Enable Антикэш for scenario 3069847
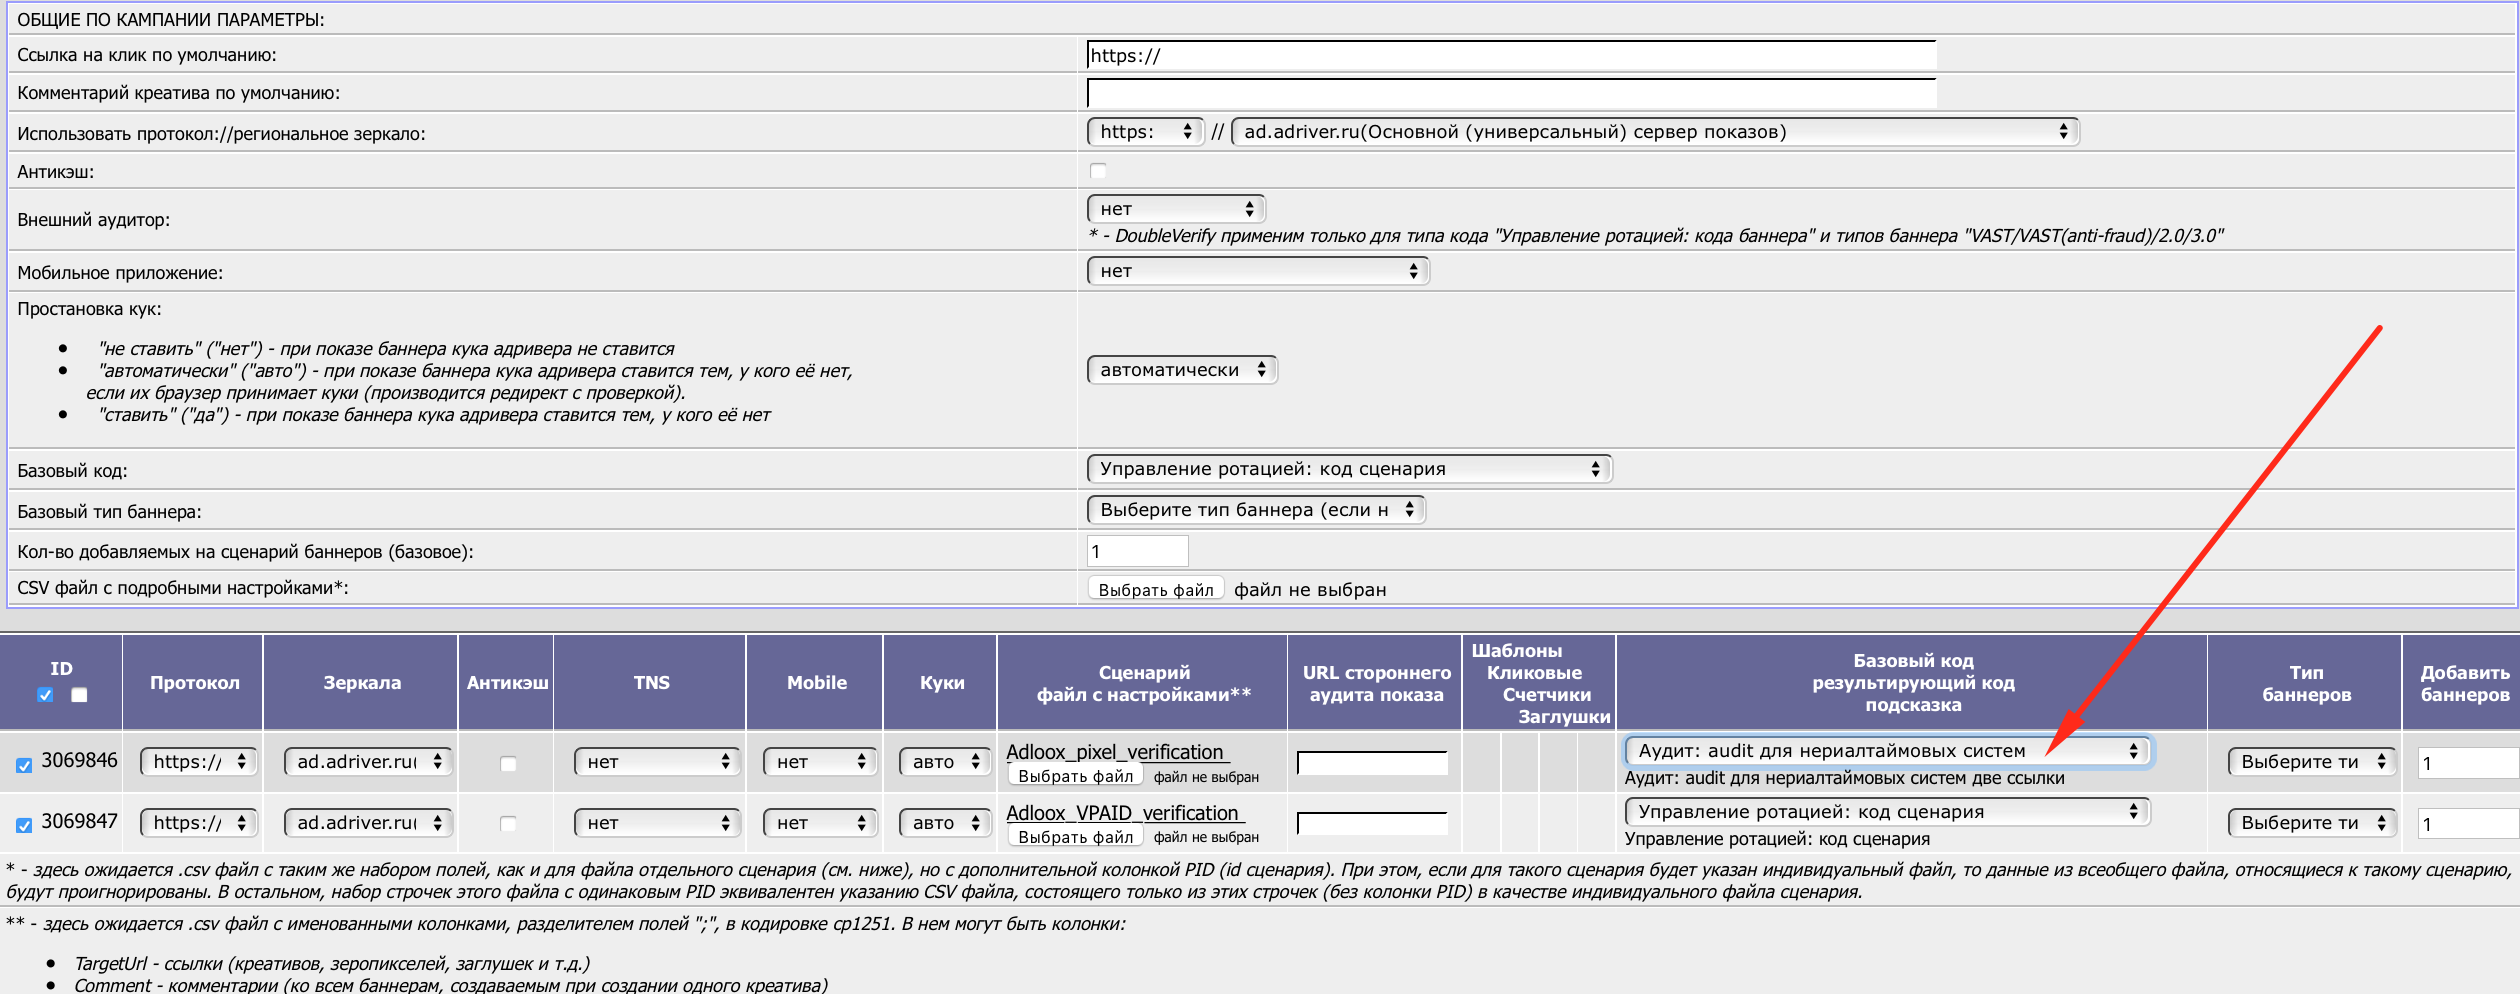The image size is (2520, 994). [x=508, y=823]
